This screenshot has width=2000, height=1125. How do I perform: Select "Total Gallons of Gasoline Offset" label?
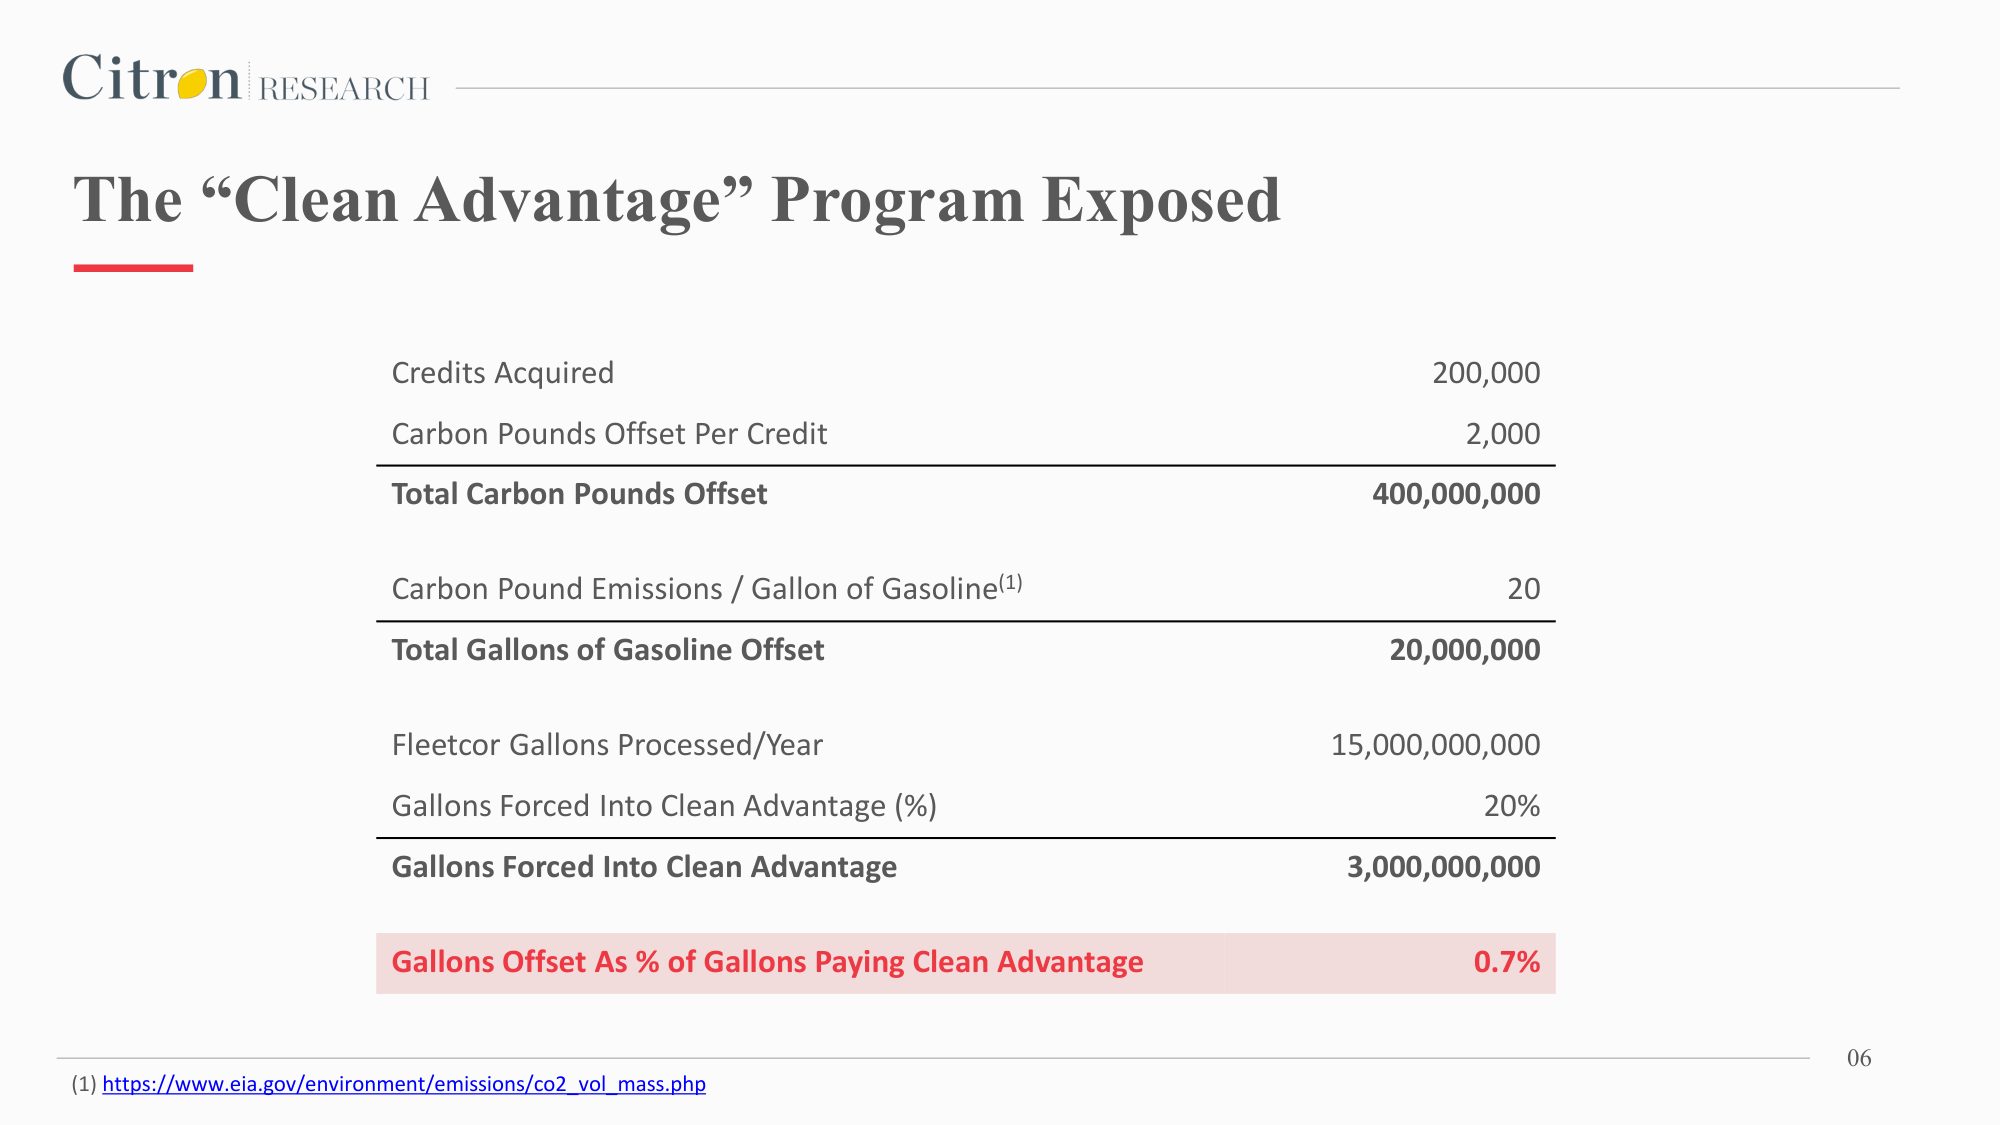tap(607, 650)
